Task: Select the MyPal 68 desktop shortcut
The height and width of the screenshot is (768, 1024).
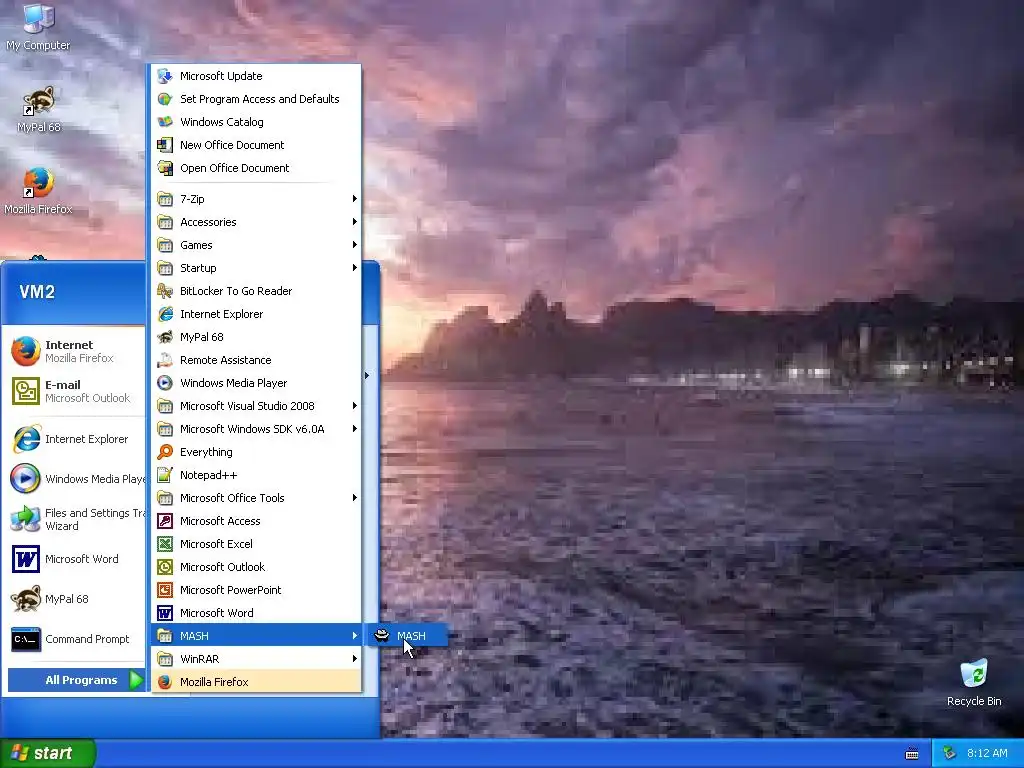Action: point(39,109)
